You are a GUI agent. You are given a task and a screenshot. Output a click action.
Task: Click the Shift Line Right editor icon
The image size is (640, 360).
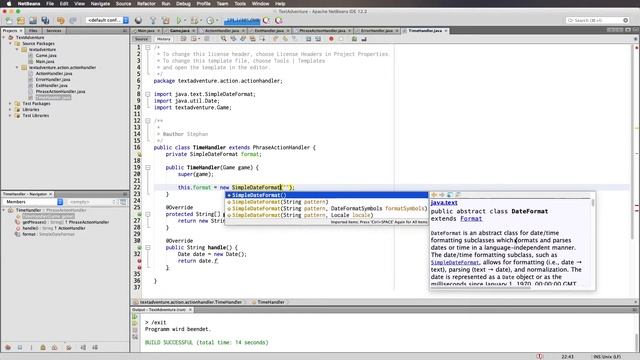click(318, 39)
